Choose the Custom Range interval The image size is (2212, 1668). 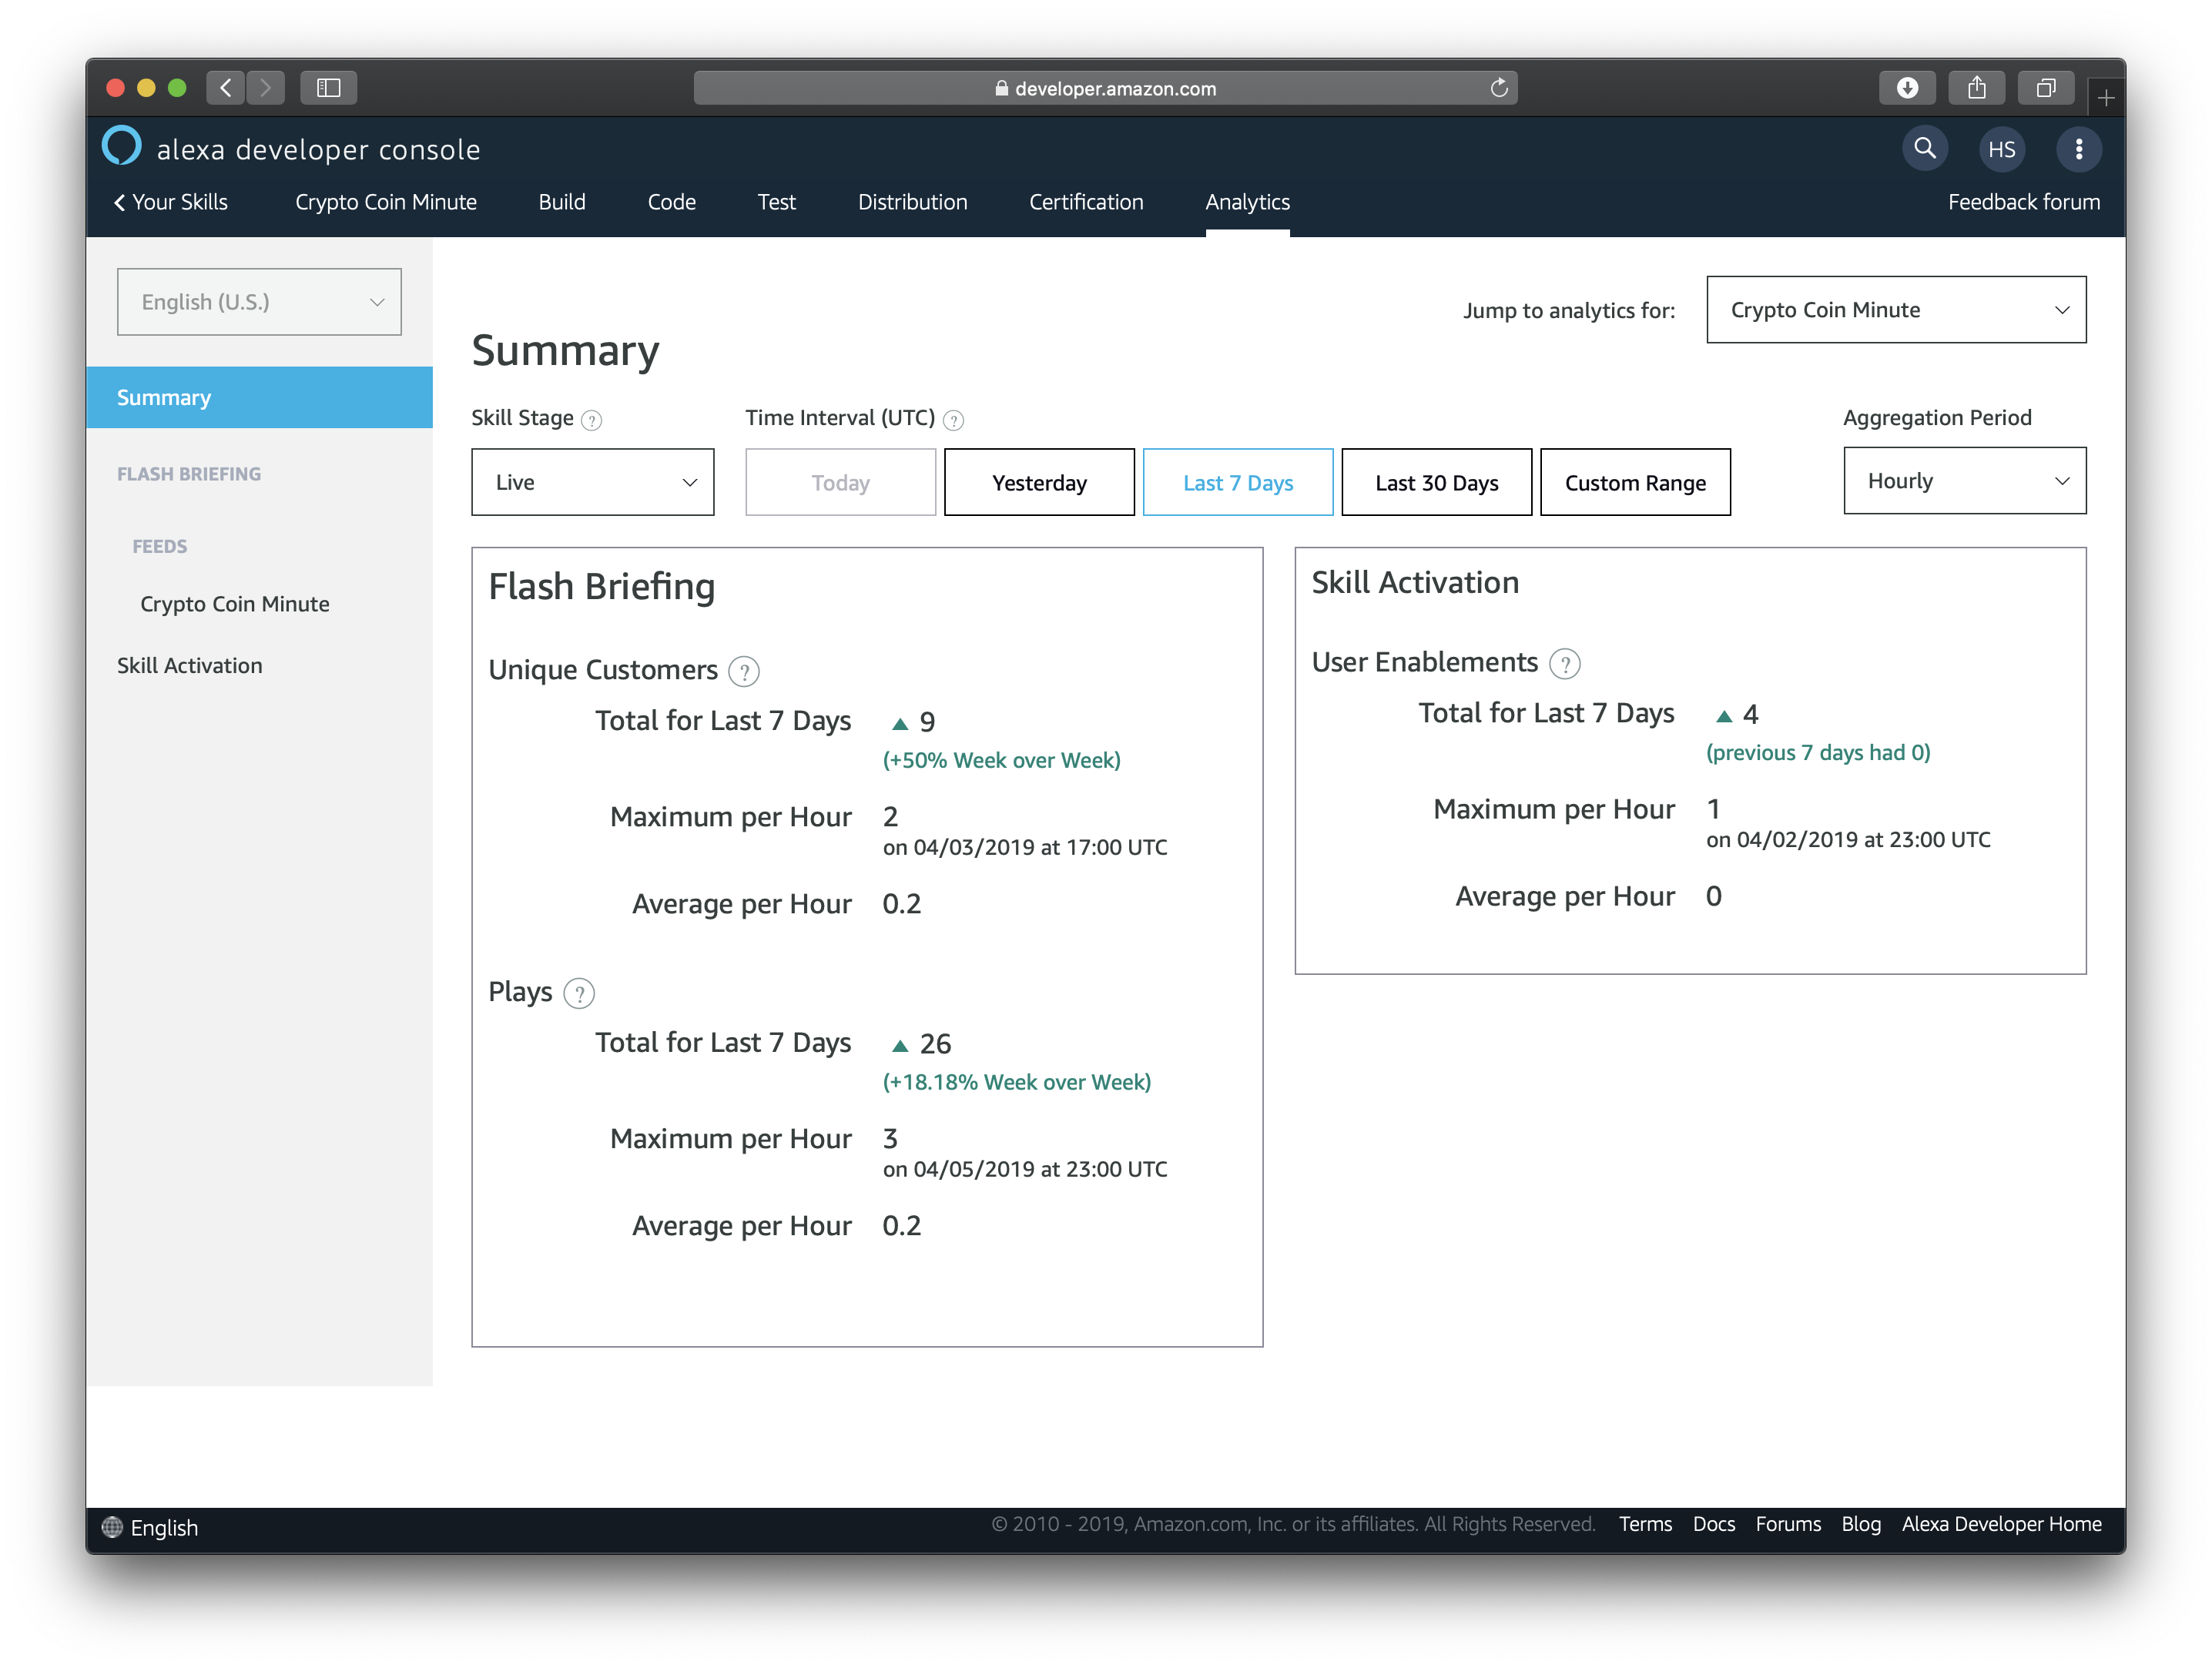pyautogui.click(x=1635, y=483)
